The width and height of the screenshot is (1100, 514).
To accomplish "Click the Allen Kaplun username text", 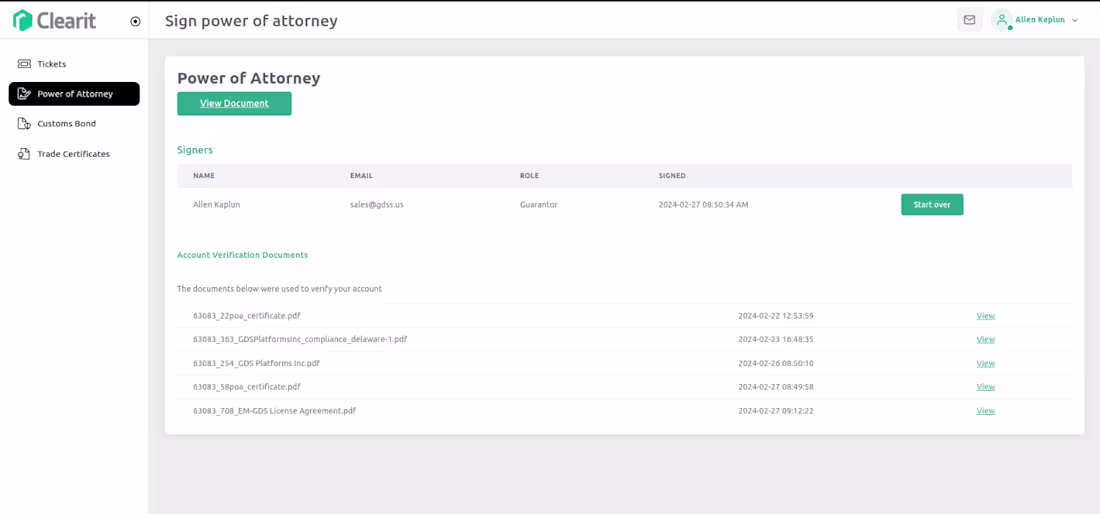I will tap(1042, 20).
